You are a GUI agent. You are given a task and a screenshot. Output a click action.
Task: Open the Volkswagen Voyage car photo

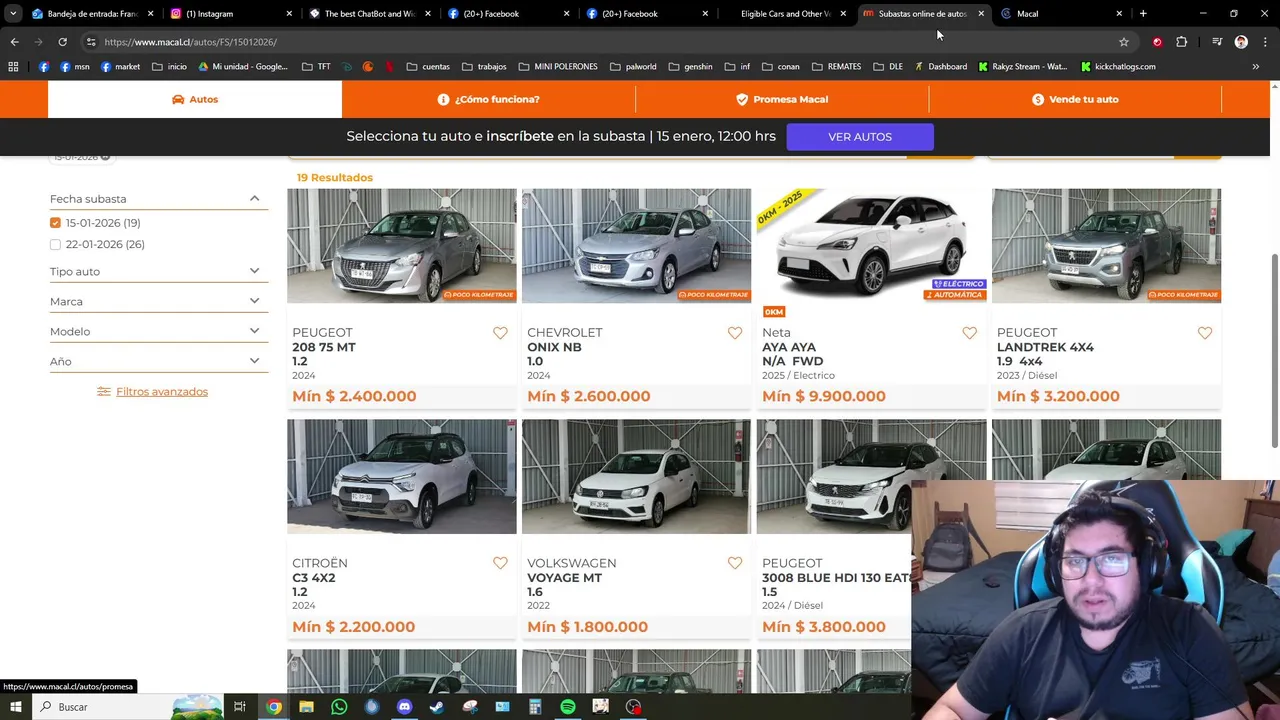pos(636,477)
